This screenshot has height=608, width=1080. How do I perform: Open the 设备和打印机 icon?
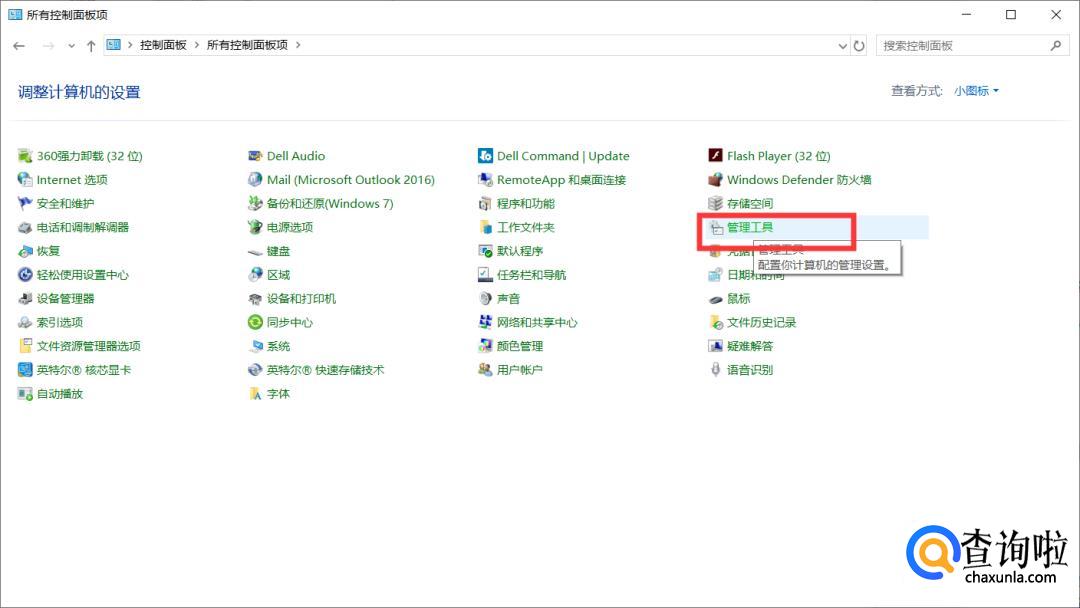(255, 299)
